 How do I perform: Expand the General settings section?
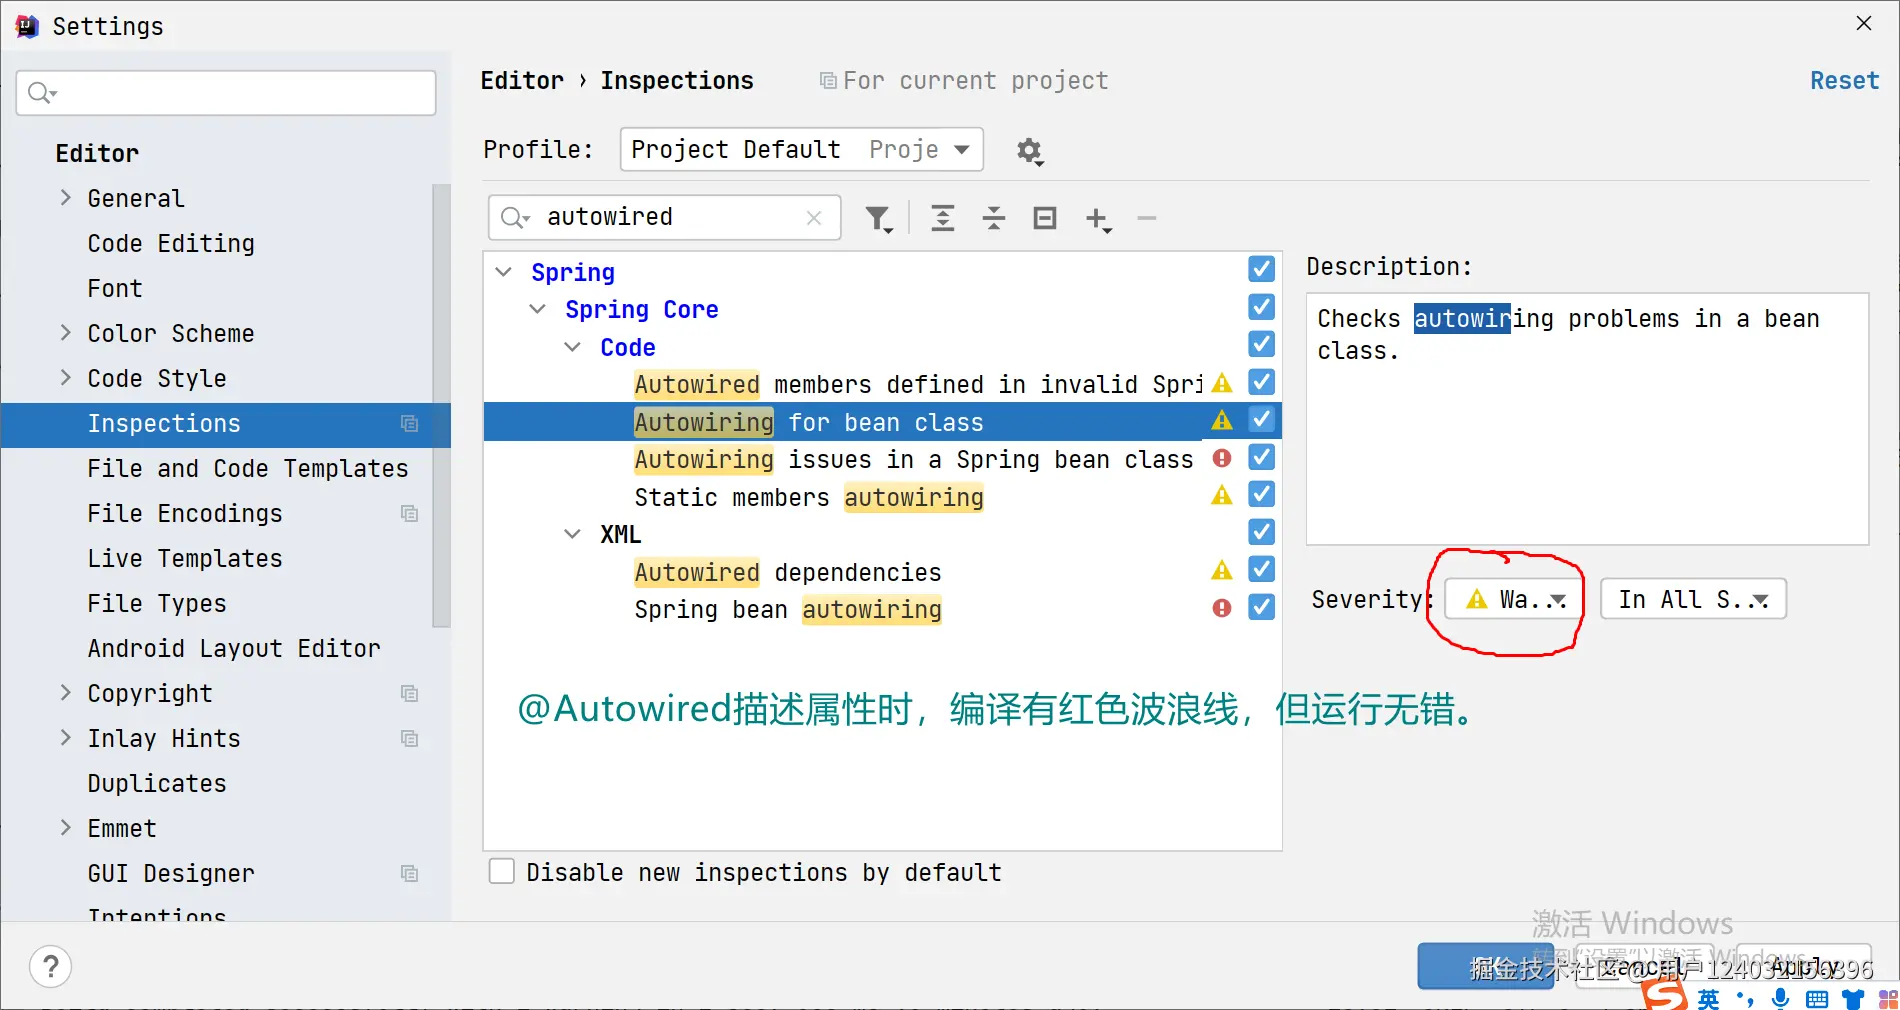point(66,198)
